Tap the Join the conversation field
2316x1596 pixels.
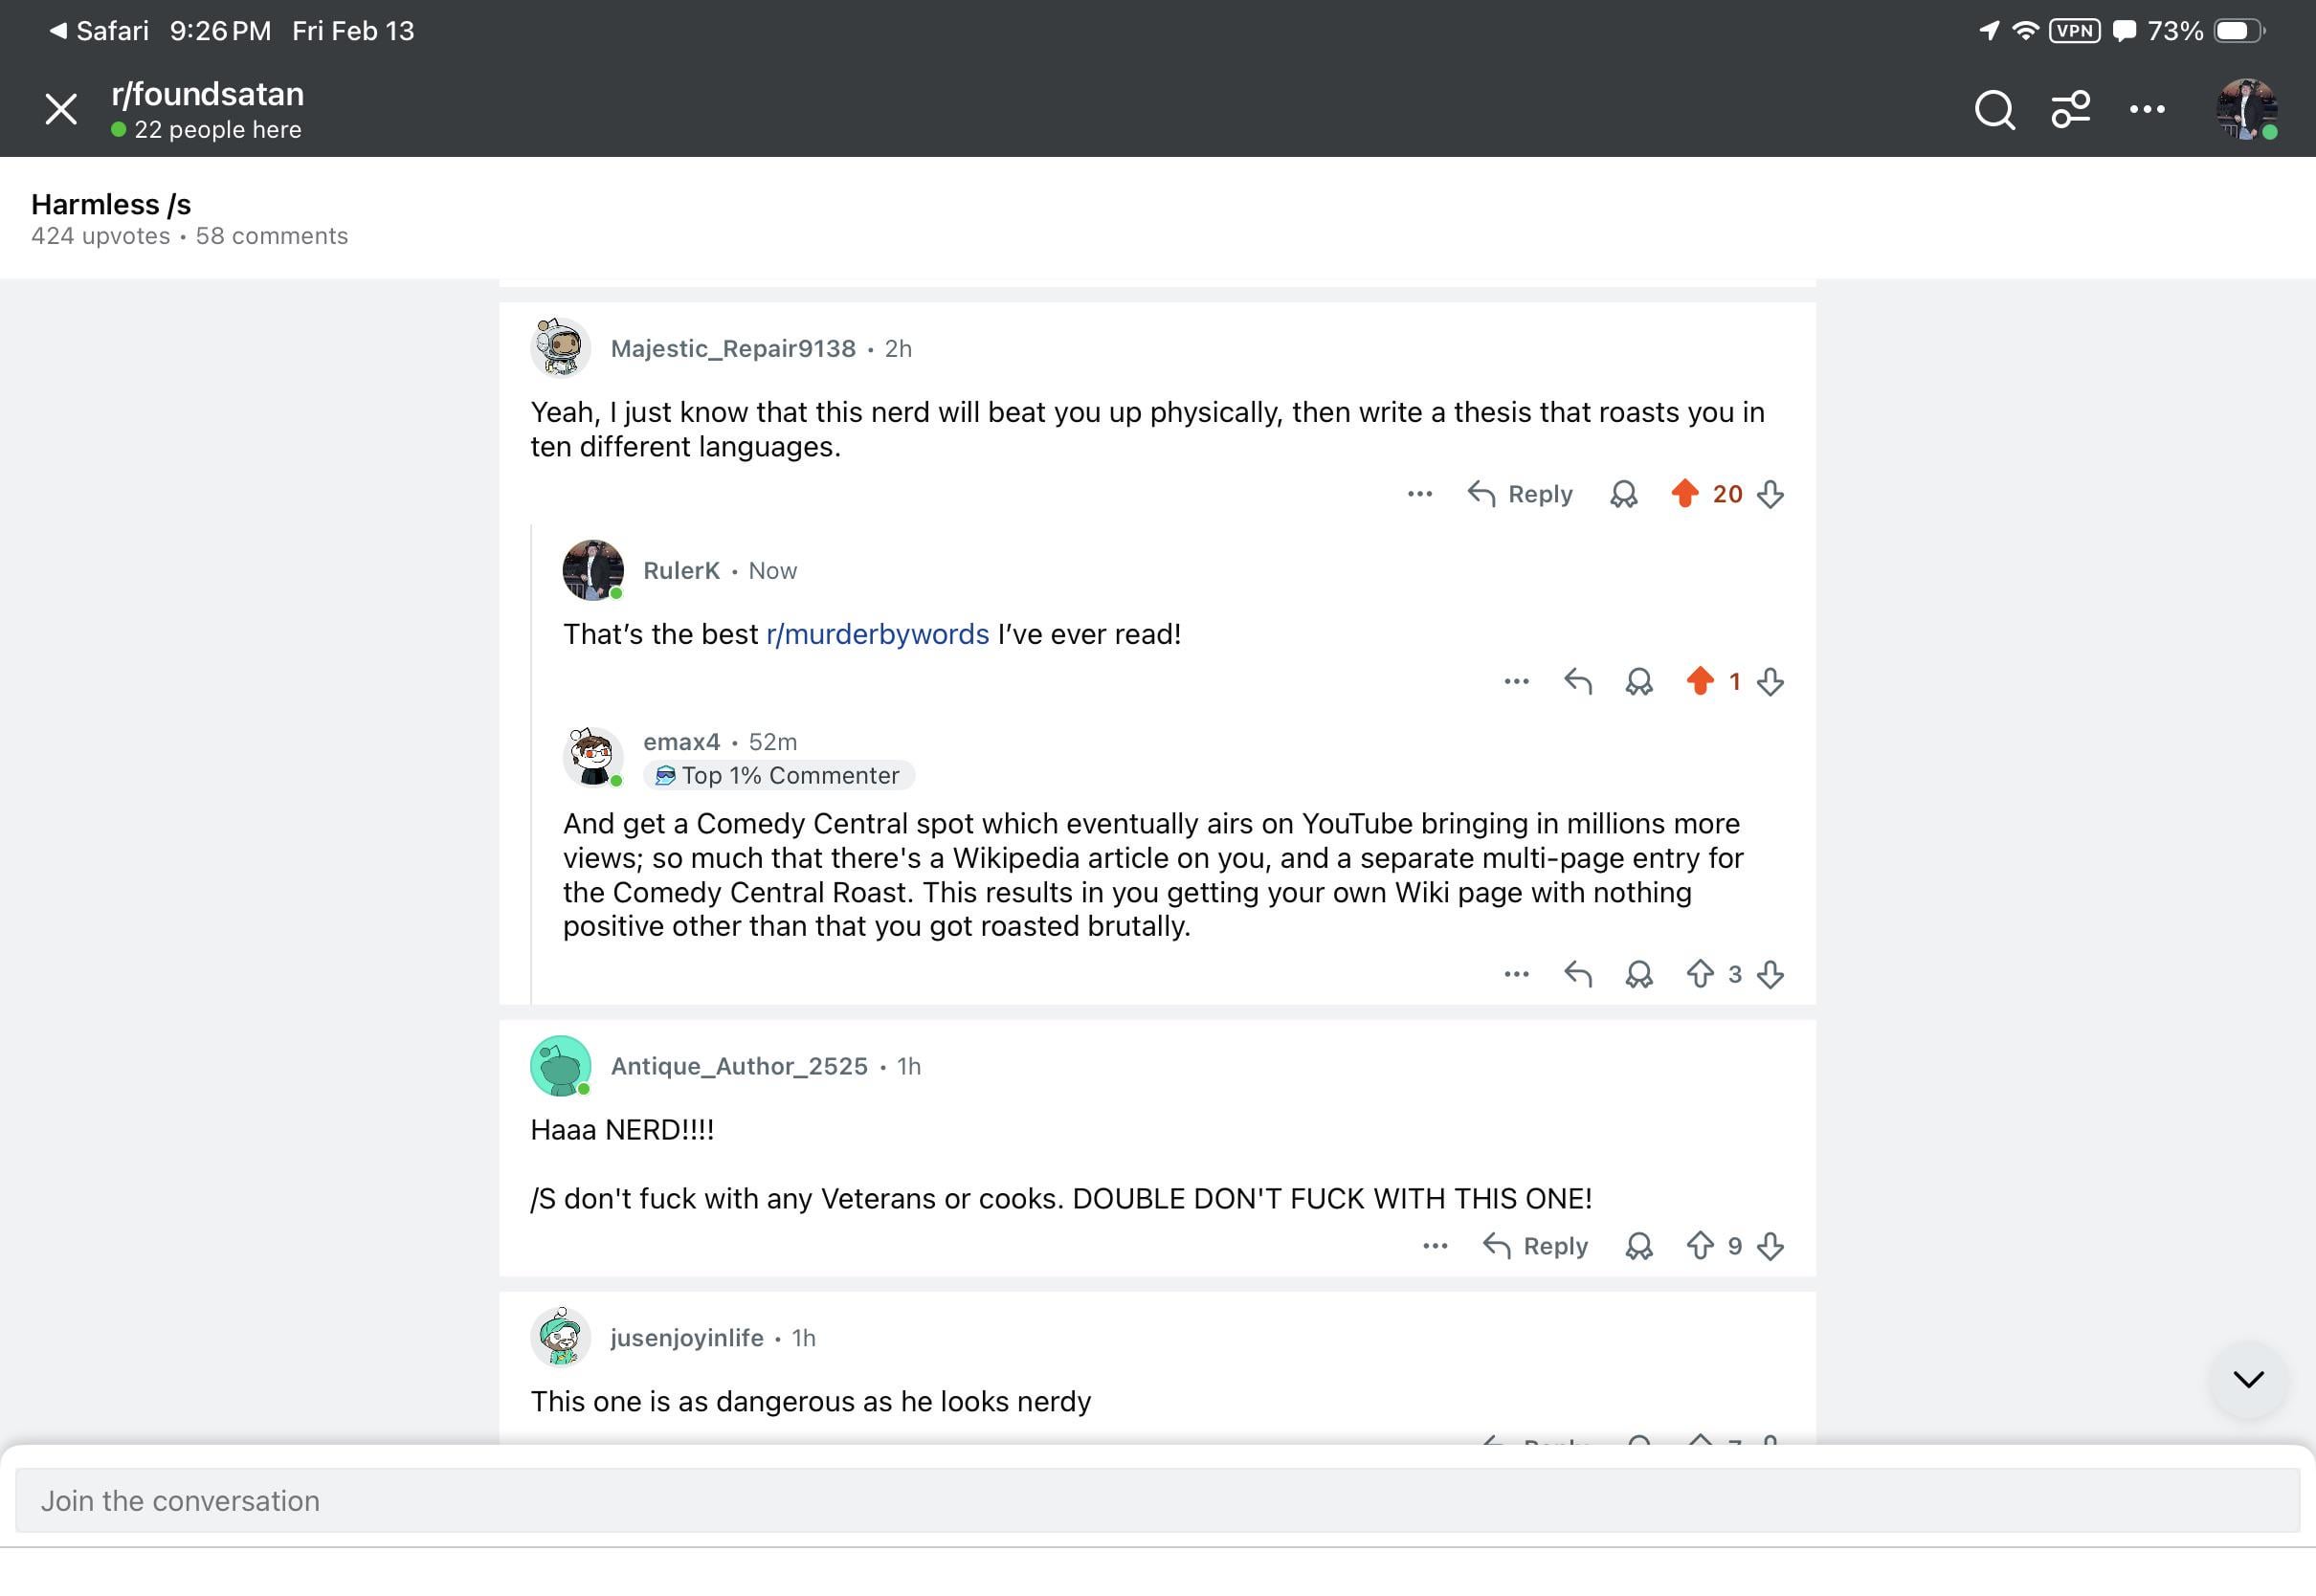[1157, 1500]
